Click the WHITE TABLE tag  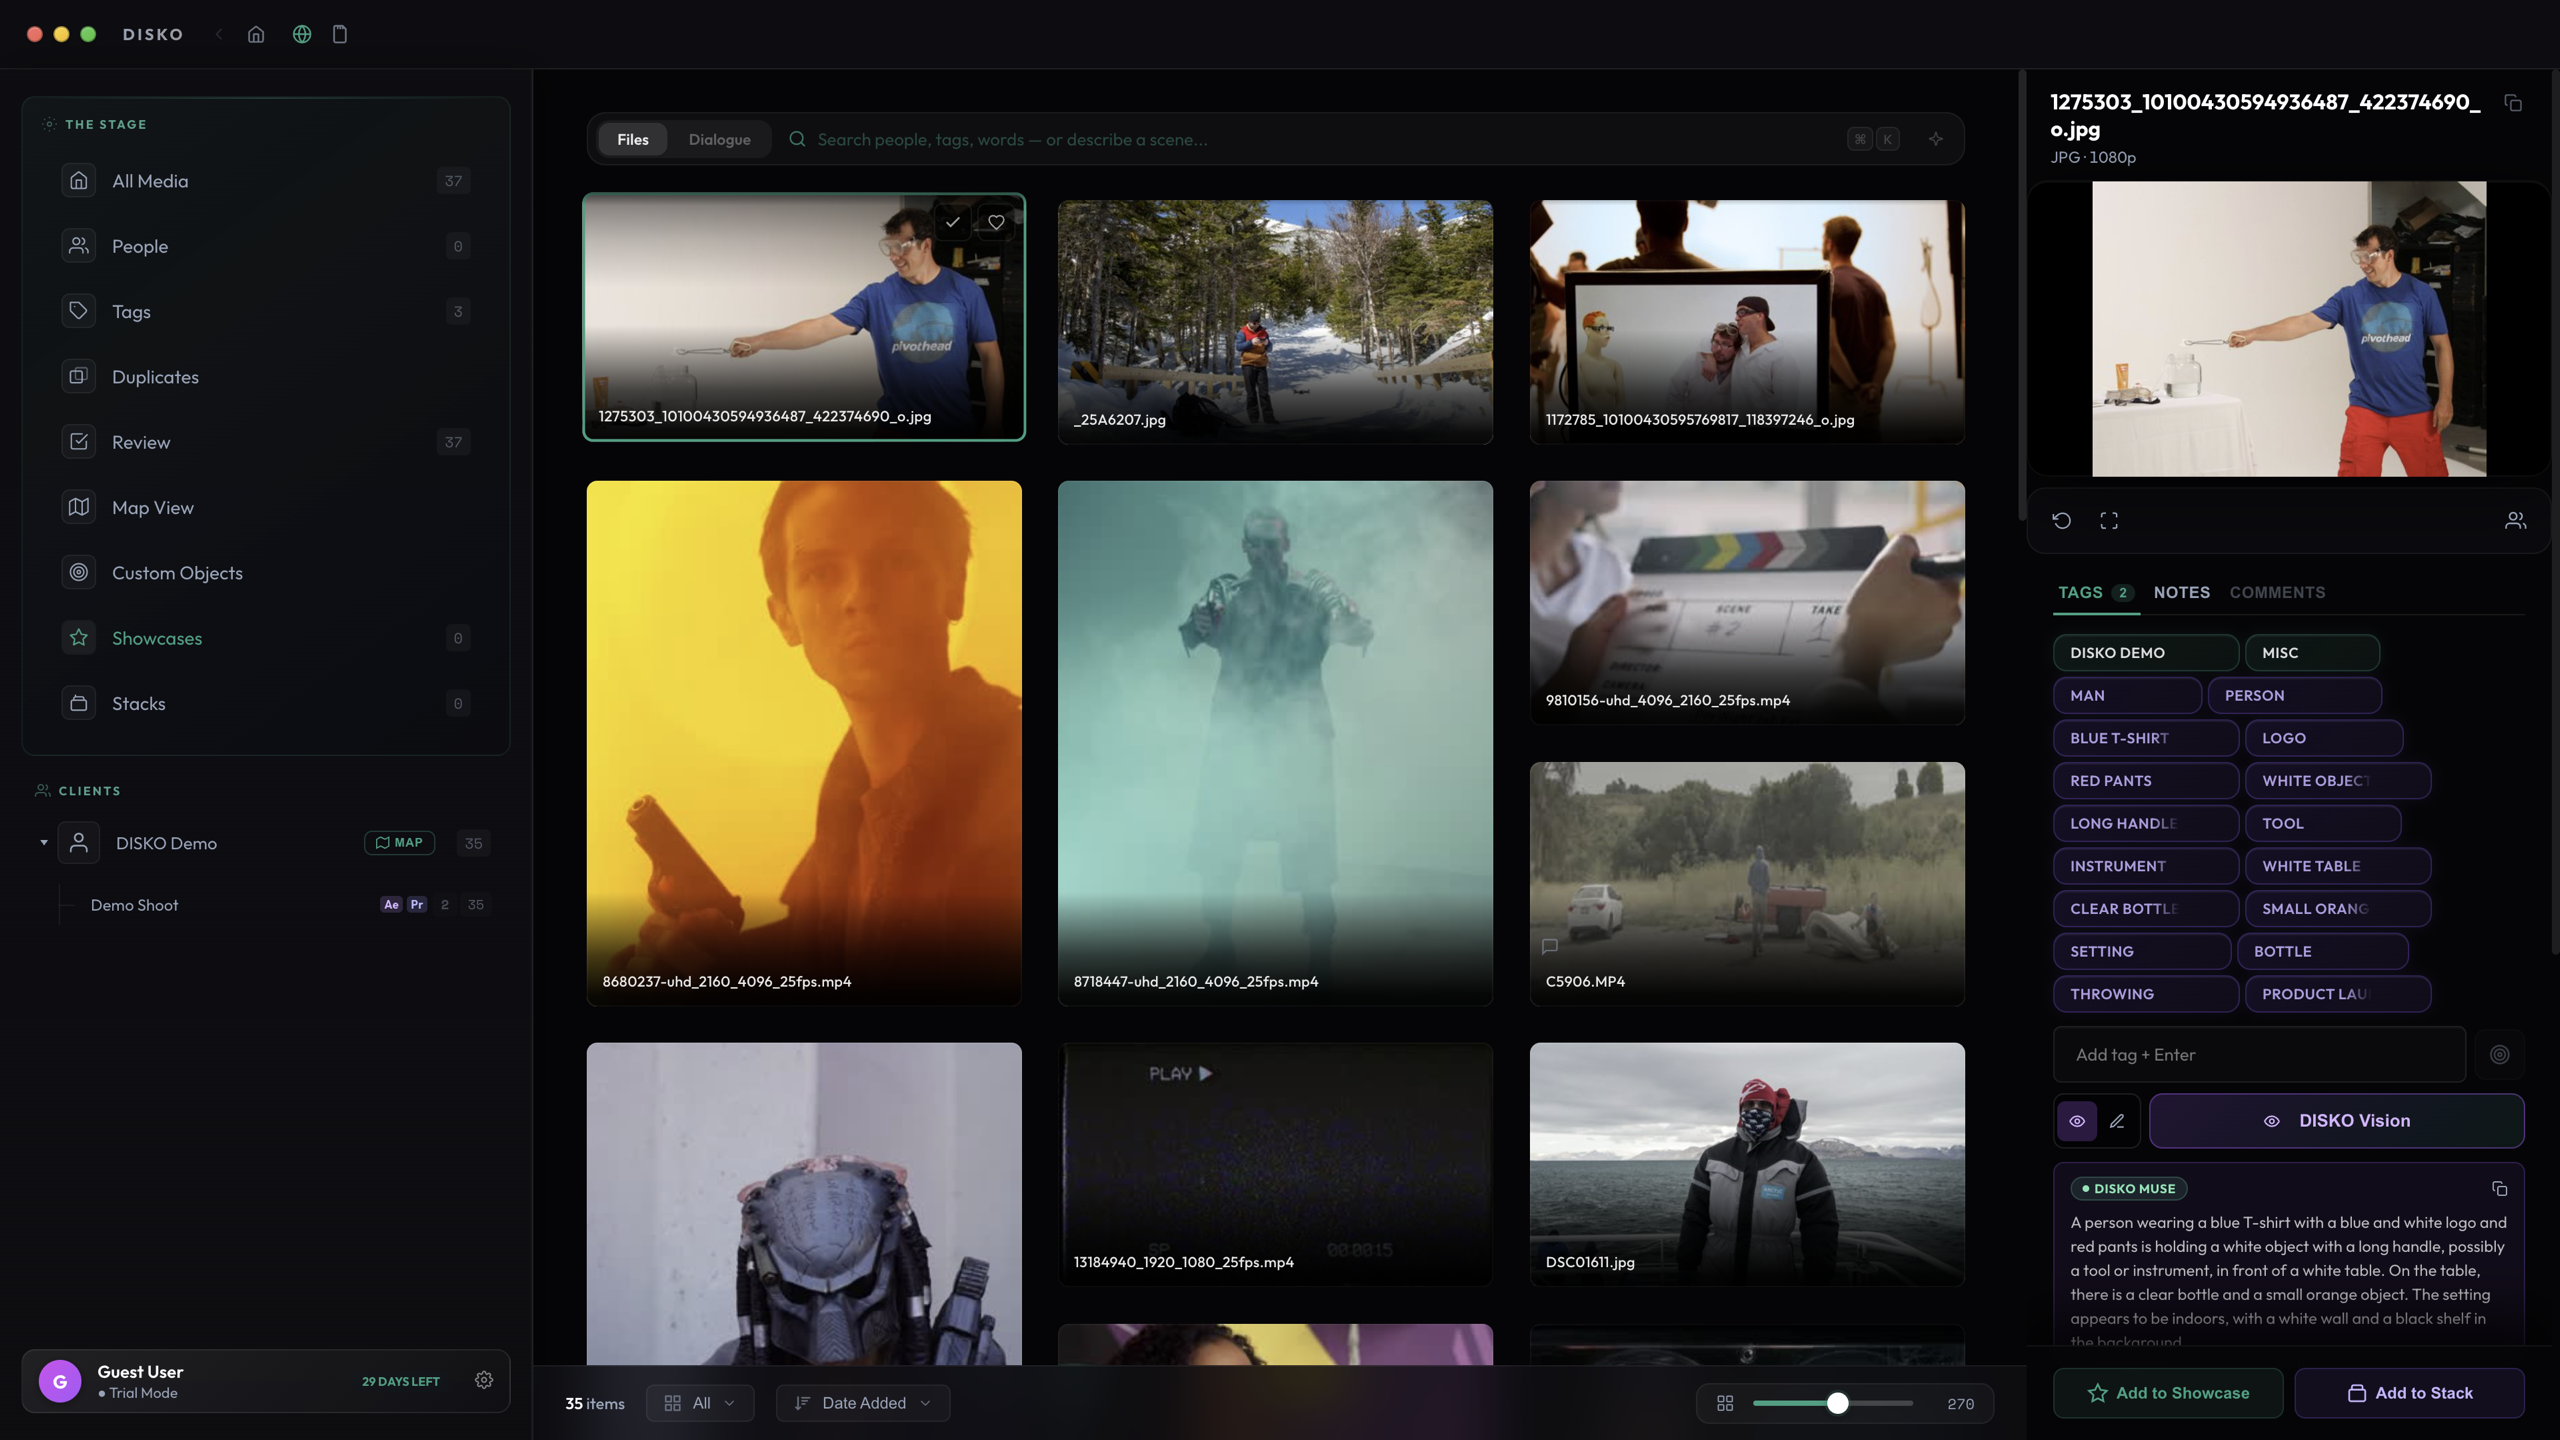[2337, 866]
